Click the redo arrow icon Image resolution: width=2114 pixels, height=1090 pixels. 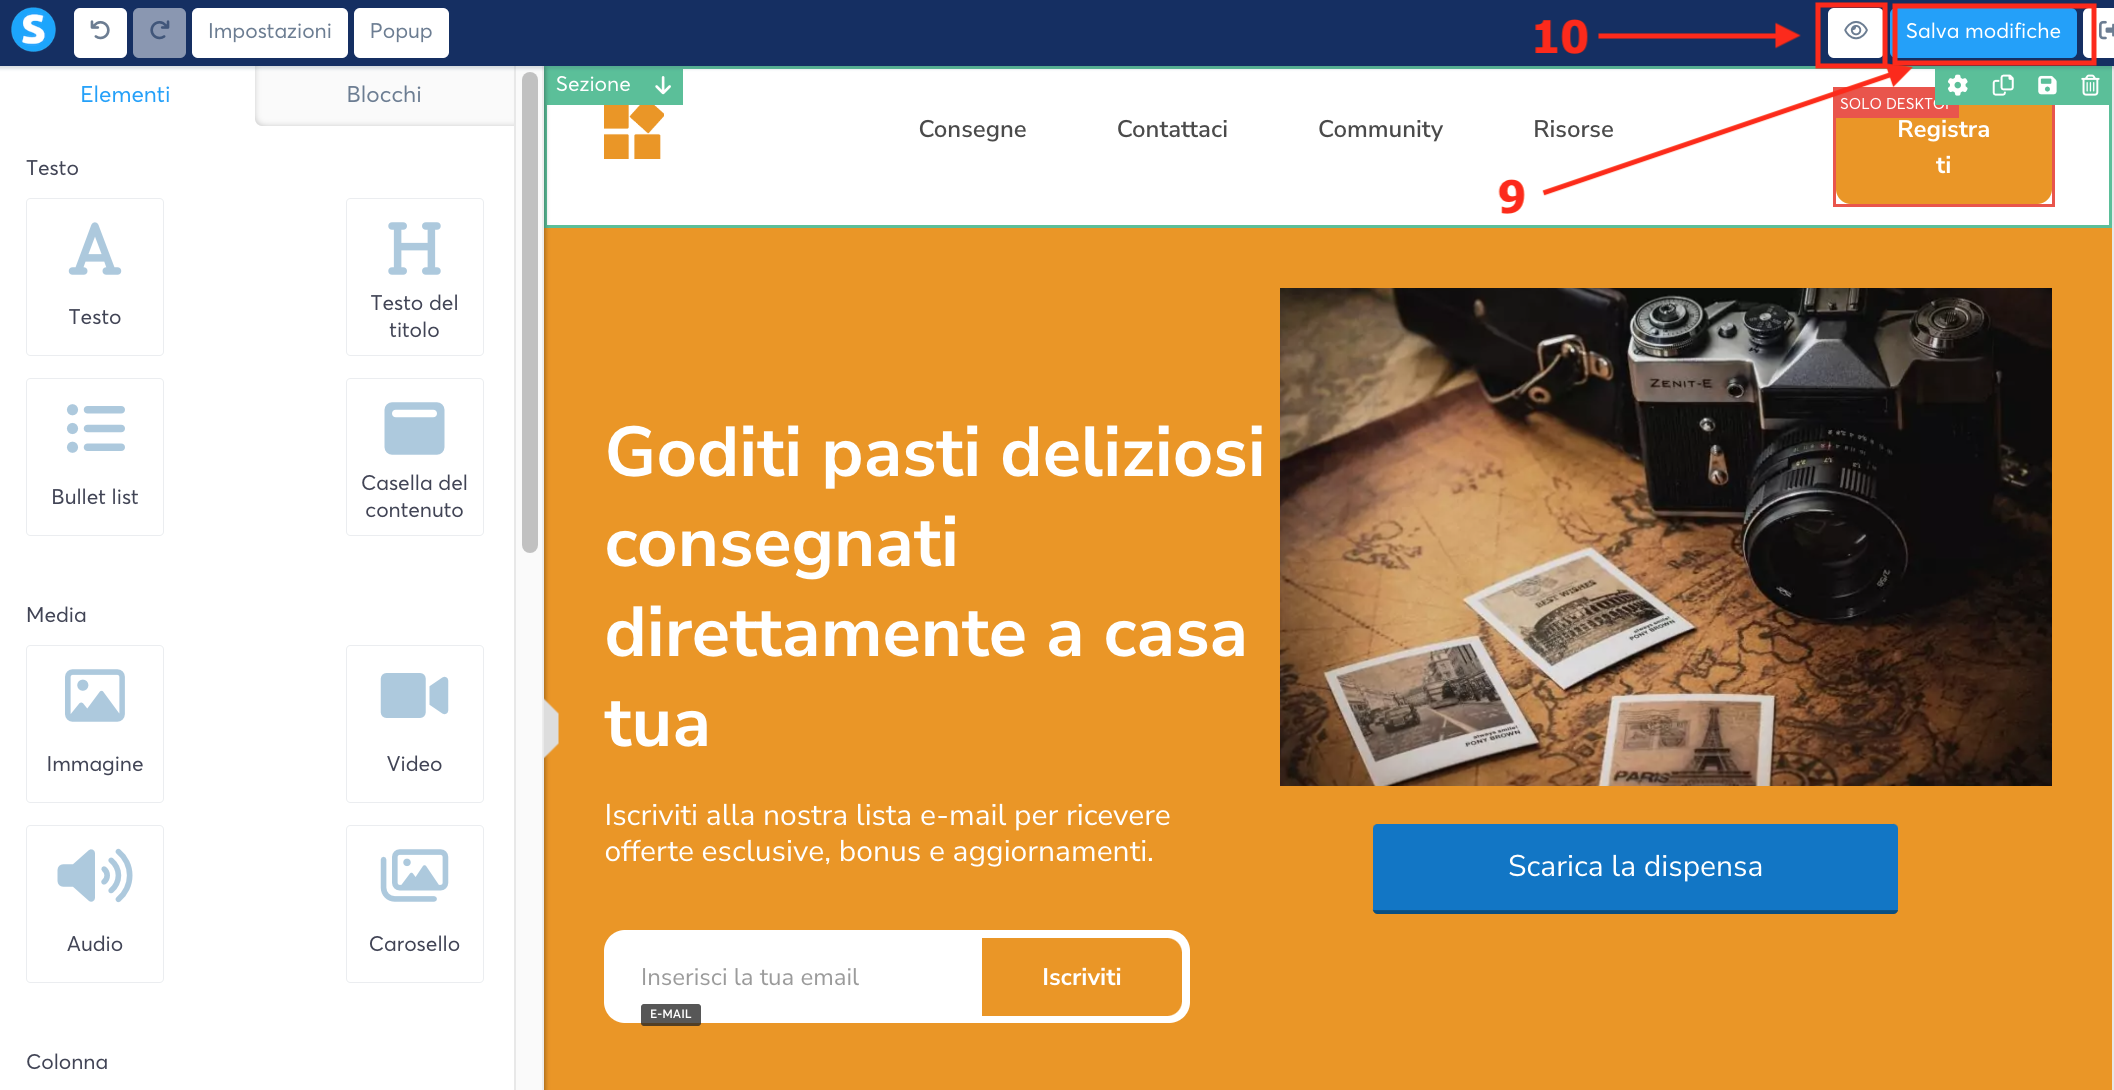(x=159, y=32)
